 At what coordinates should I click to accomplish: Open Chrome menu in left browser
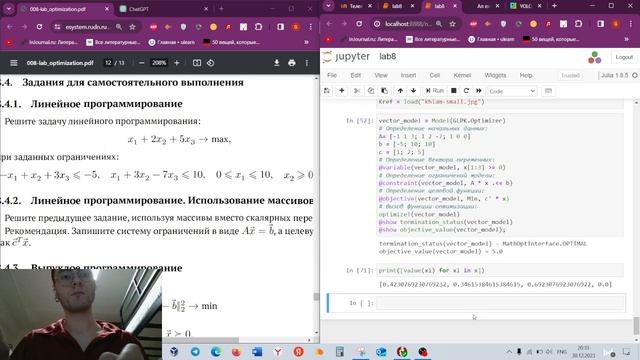(311, 27)
